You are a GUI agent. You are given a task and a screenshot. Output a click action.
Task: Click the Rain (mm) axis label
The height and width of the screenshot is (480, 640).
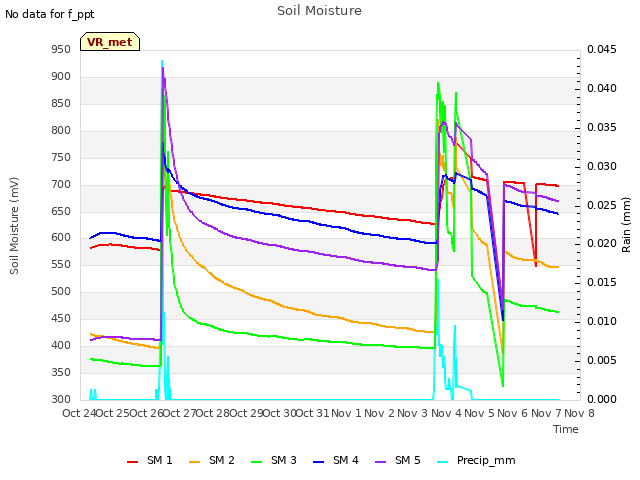click(x=626, y=225)
